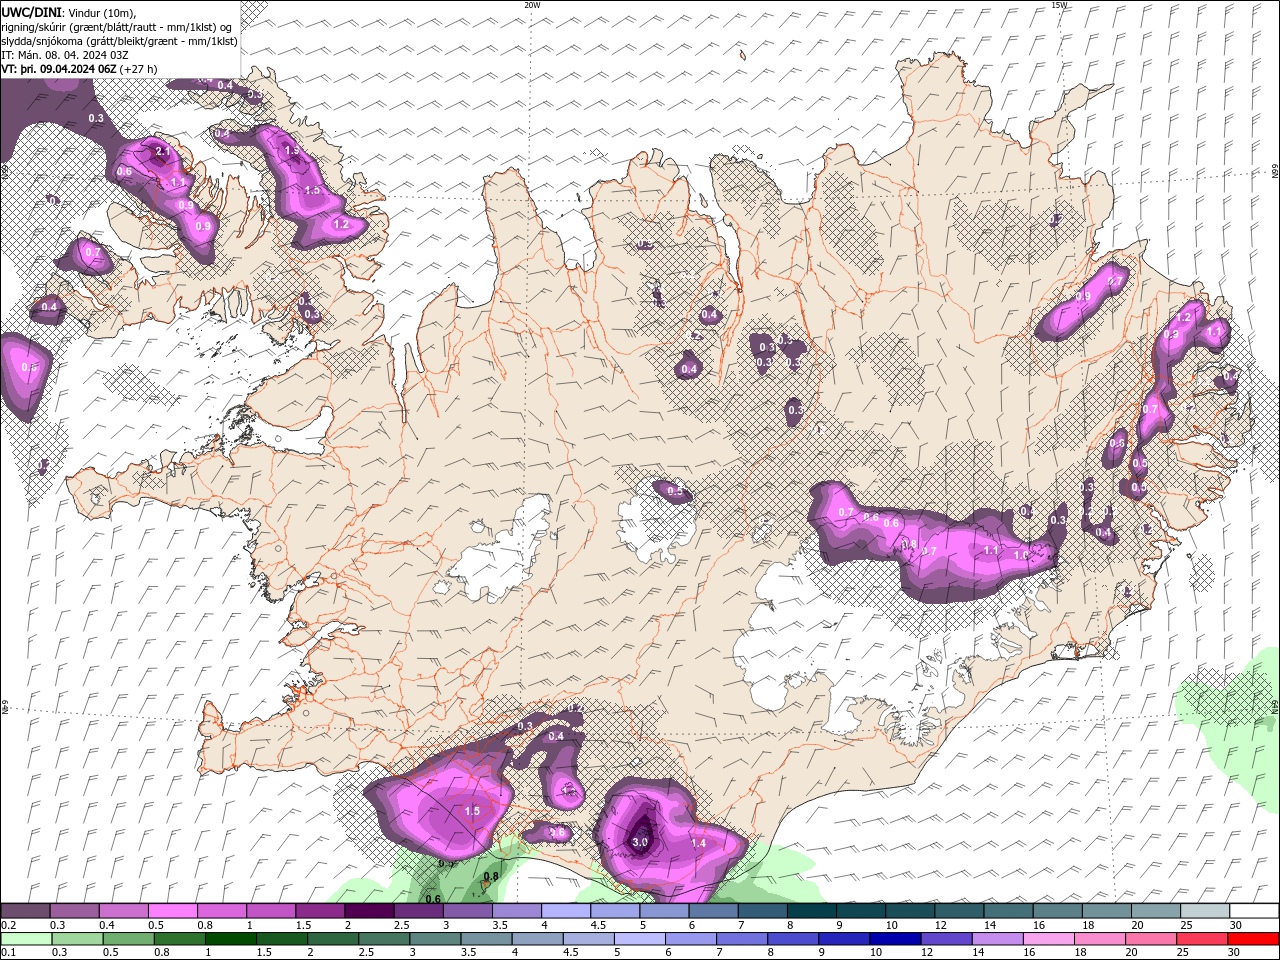Image resolution: width=1280 pixels, height=960 pixels.
Task: Click the '(+27 h)' forecast offset text
Action: 138,69
